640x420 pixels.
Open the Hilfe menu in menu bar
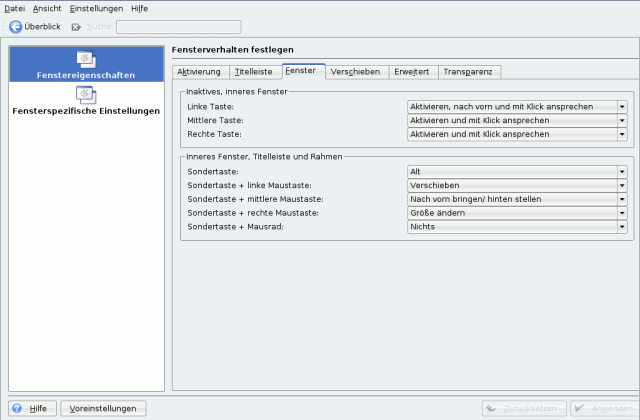(x=140, y=9)
